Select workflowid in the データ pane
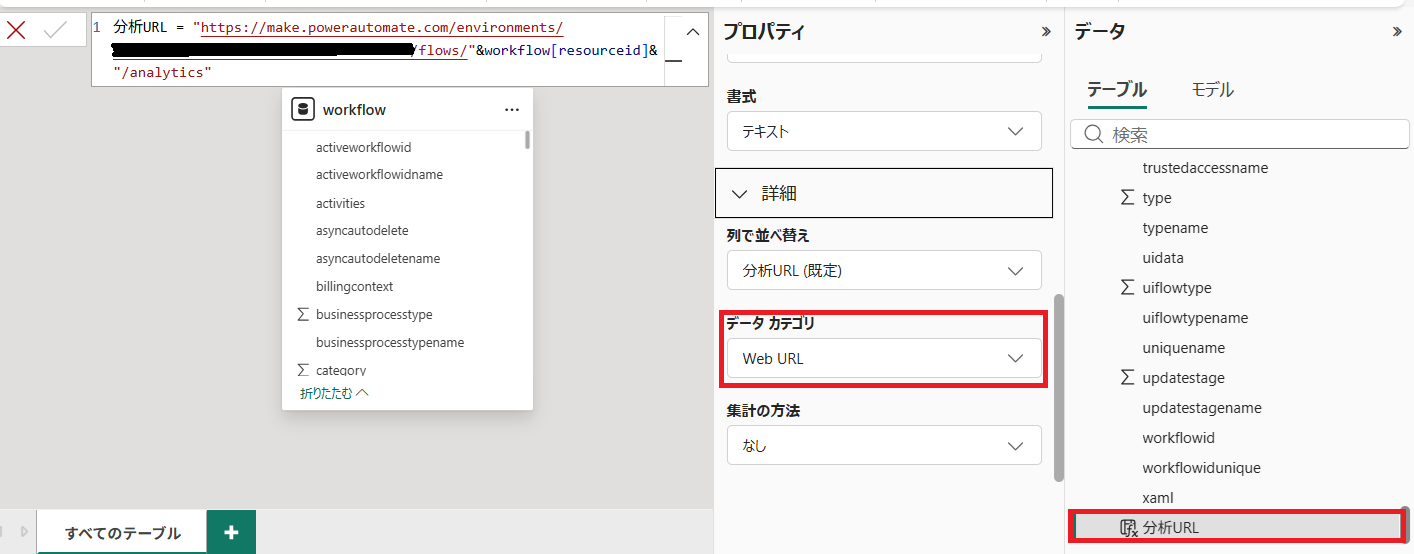 click(x=1178, y=438)
